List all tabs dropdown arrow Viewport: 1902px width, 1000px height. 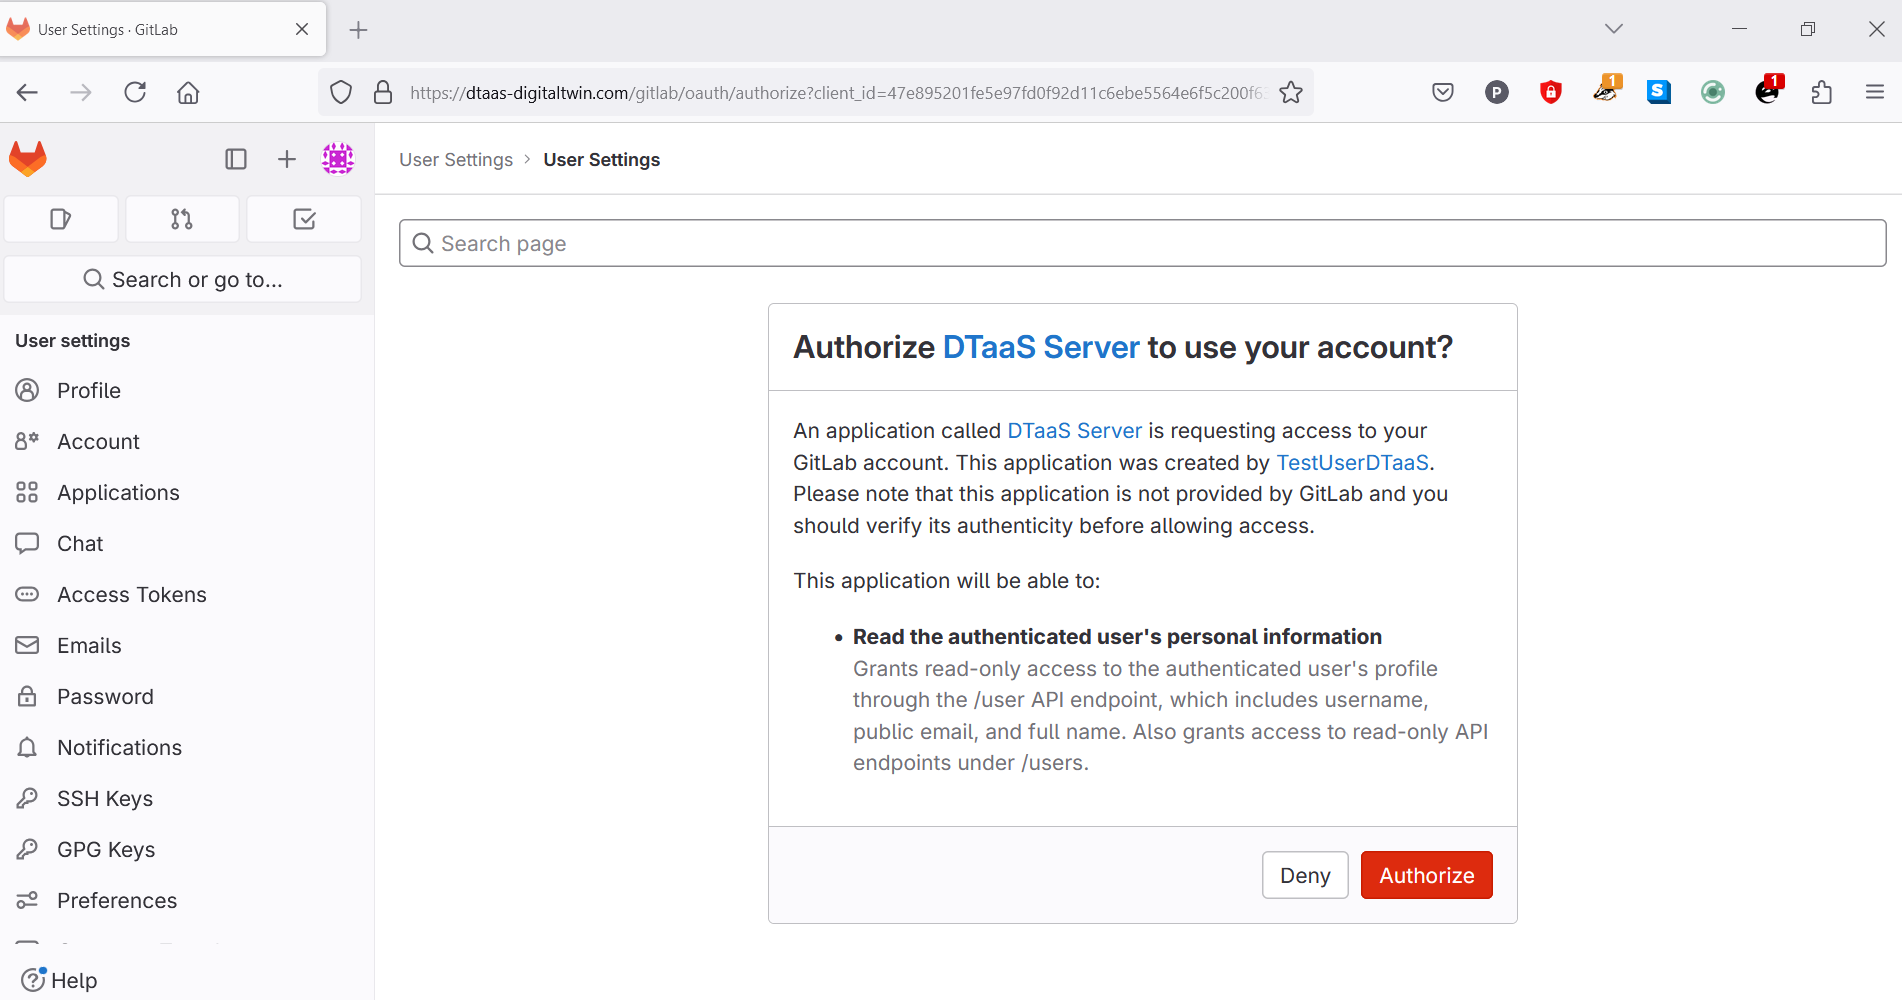(1614, 29)
